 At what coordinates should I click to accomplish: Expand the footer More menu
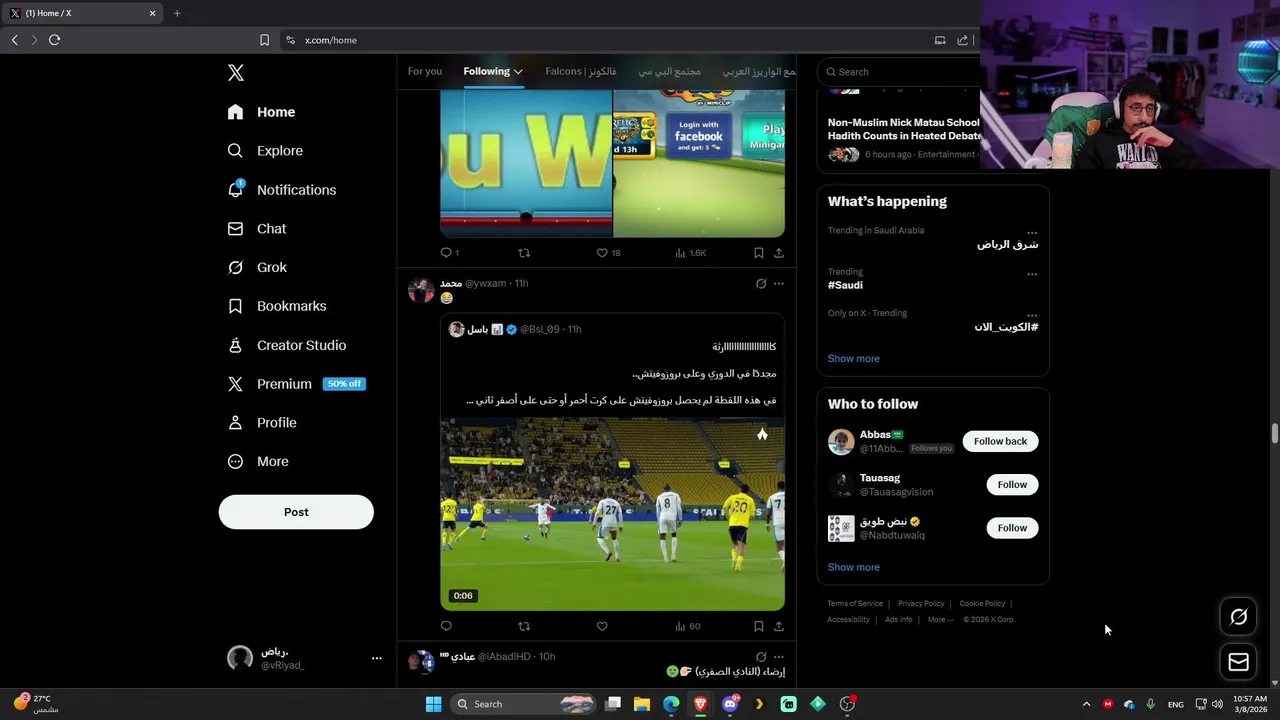pyautogui.click(x=940, y=620)
